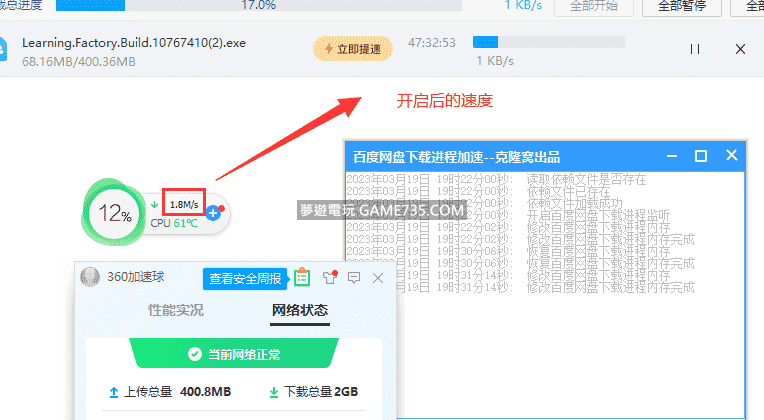This screenshot has height=420, width=764.
Task: Switch to the 网络状态 tab
Action: coord(300,310)
